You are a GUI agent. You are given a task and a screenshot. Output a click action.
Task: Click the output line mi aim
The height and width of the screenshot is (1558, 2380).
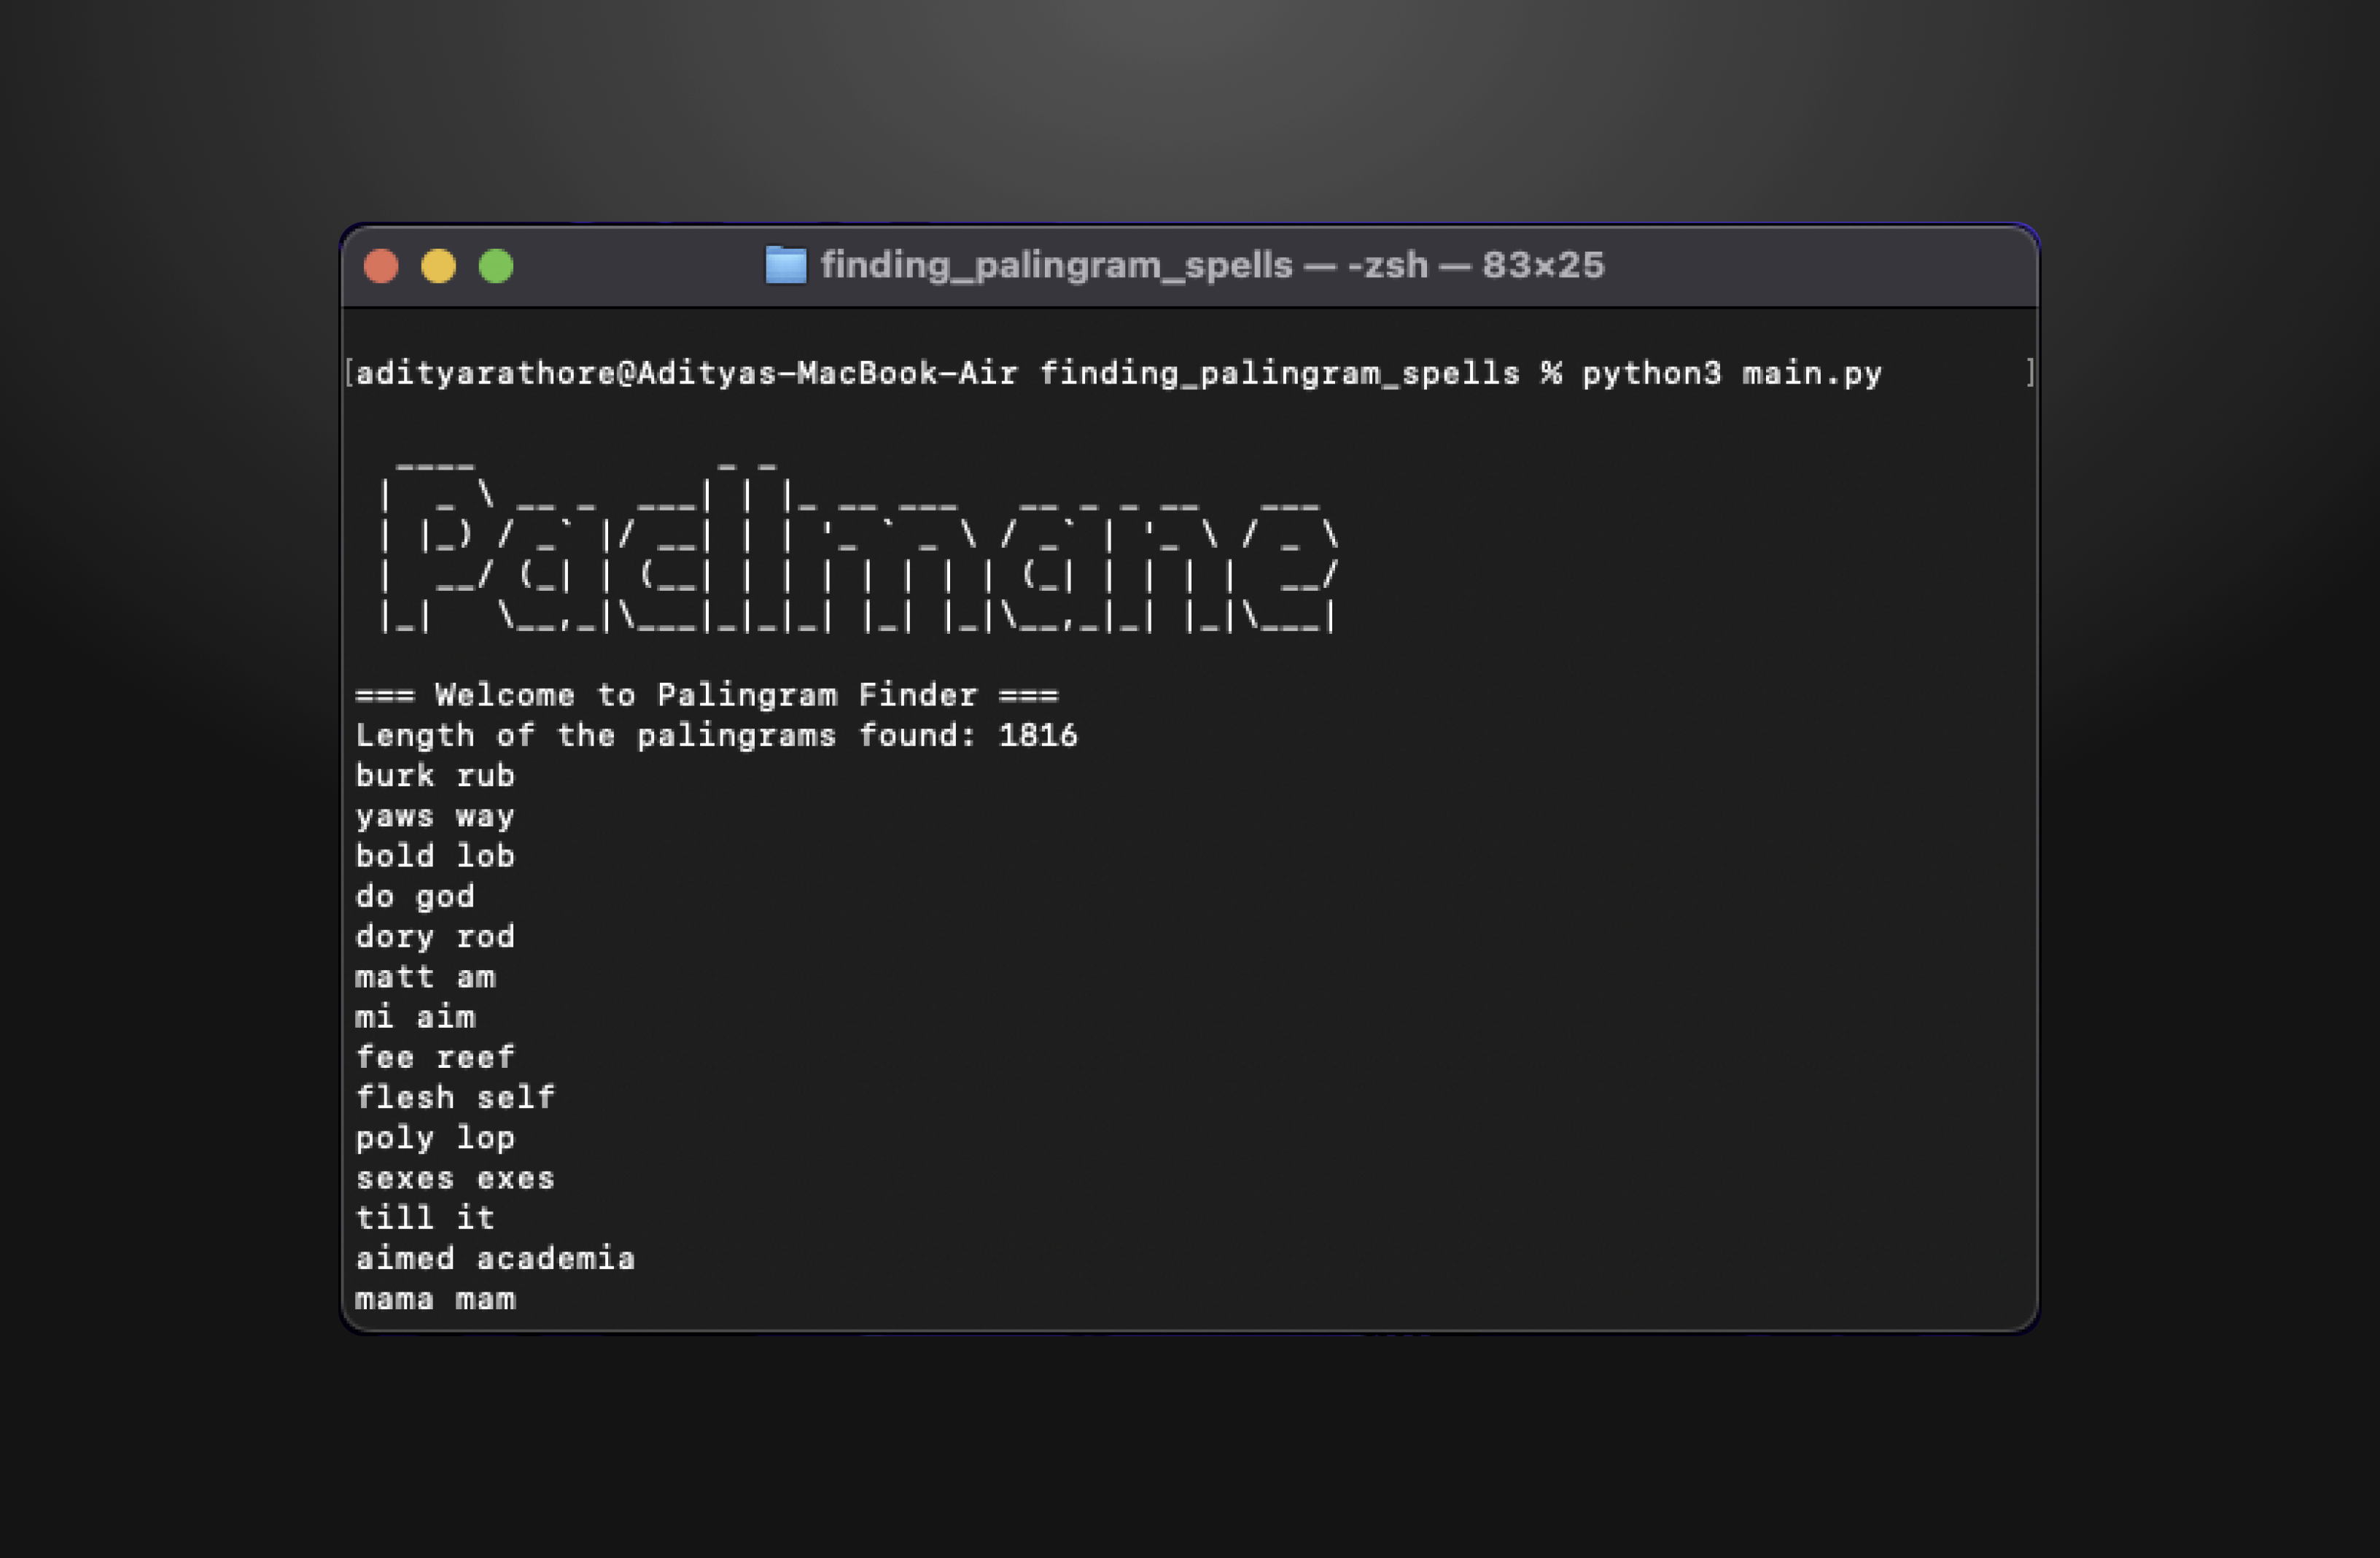(x=415, y=1017)
